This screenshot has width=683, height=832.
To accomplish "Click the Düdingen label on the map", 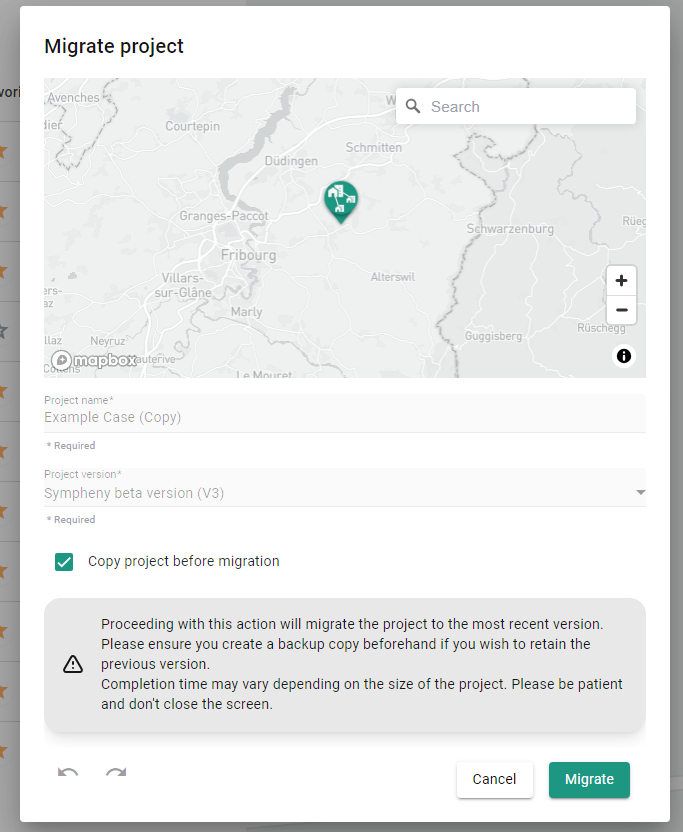I will pyautogui.click(x=291, y=161).
